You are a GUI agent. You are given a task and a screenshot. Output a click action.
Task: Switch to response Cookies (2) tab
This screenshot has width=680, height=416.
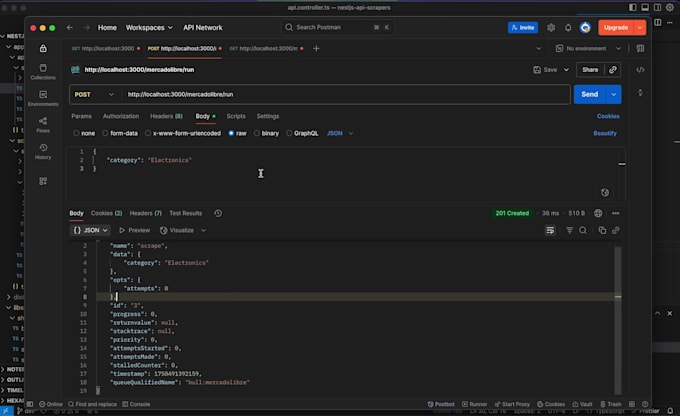click(x=106, y=213)
